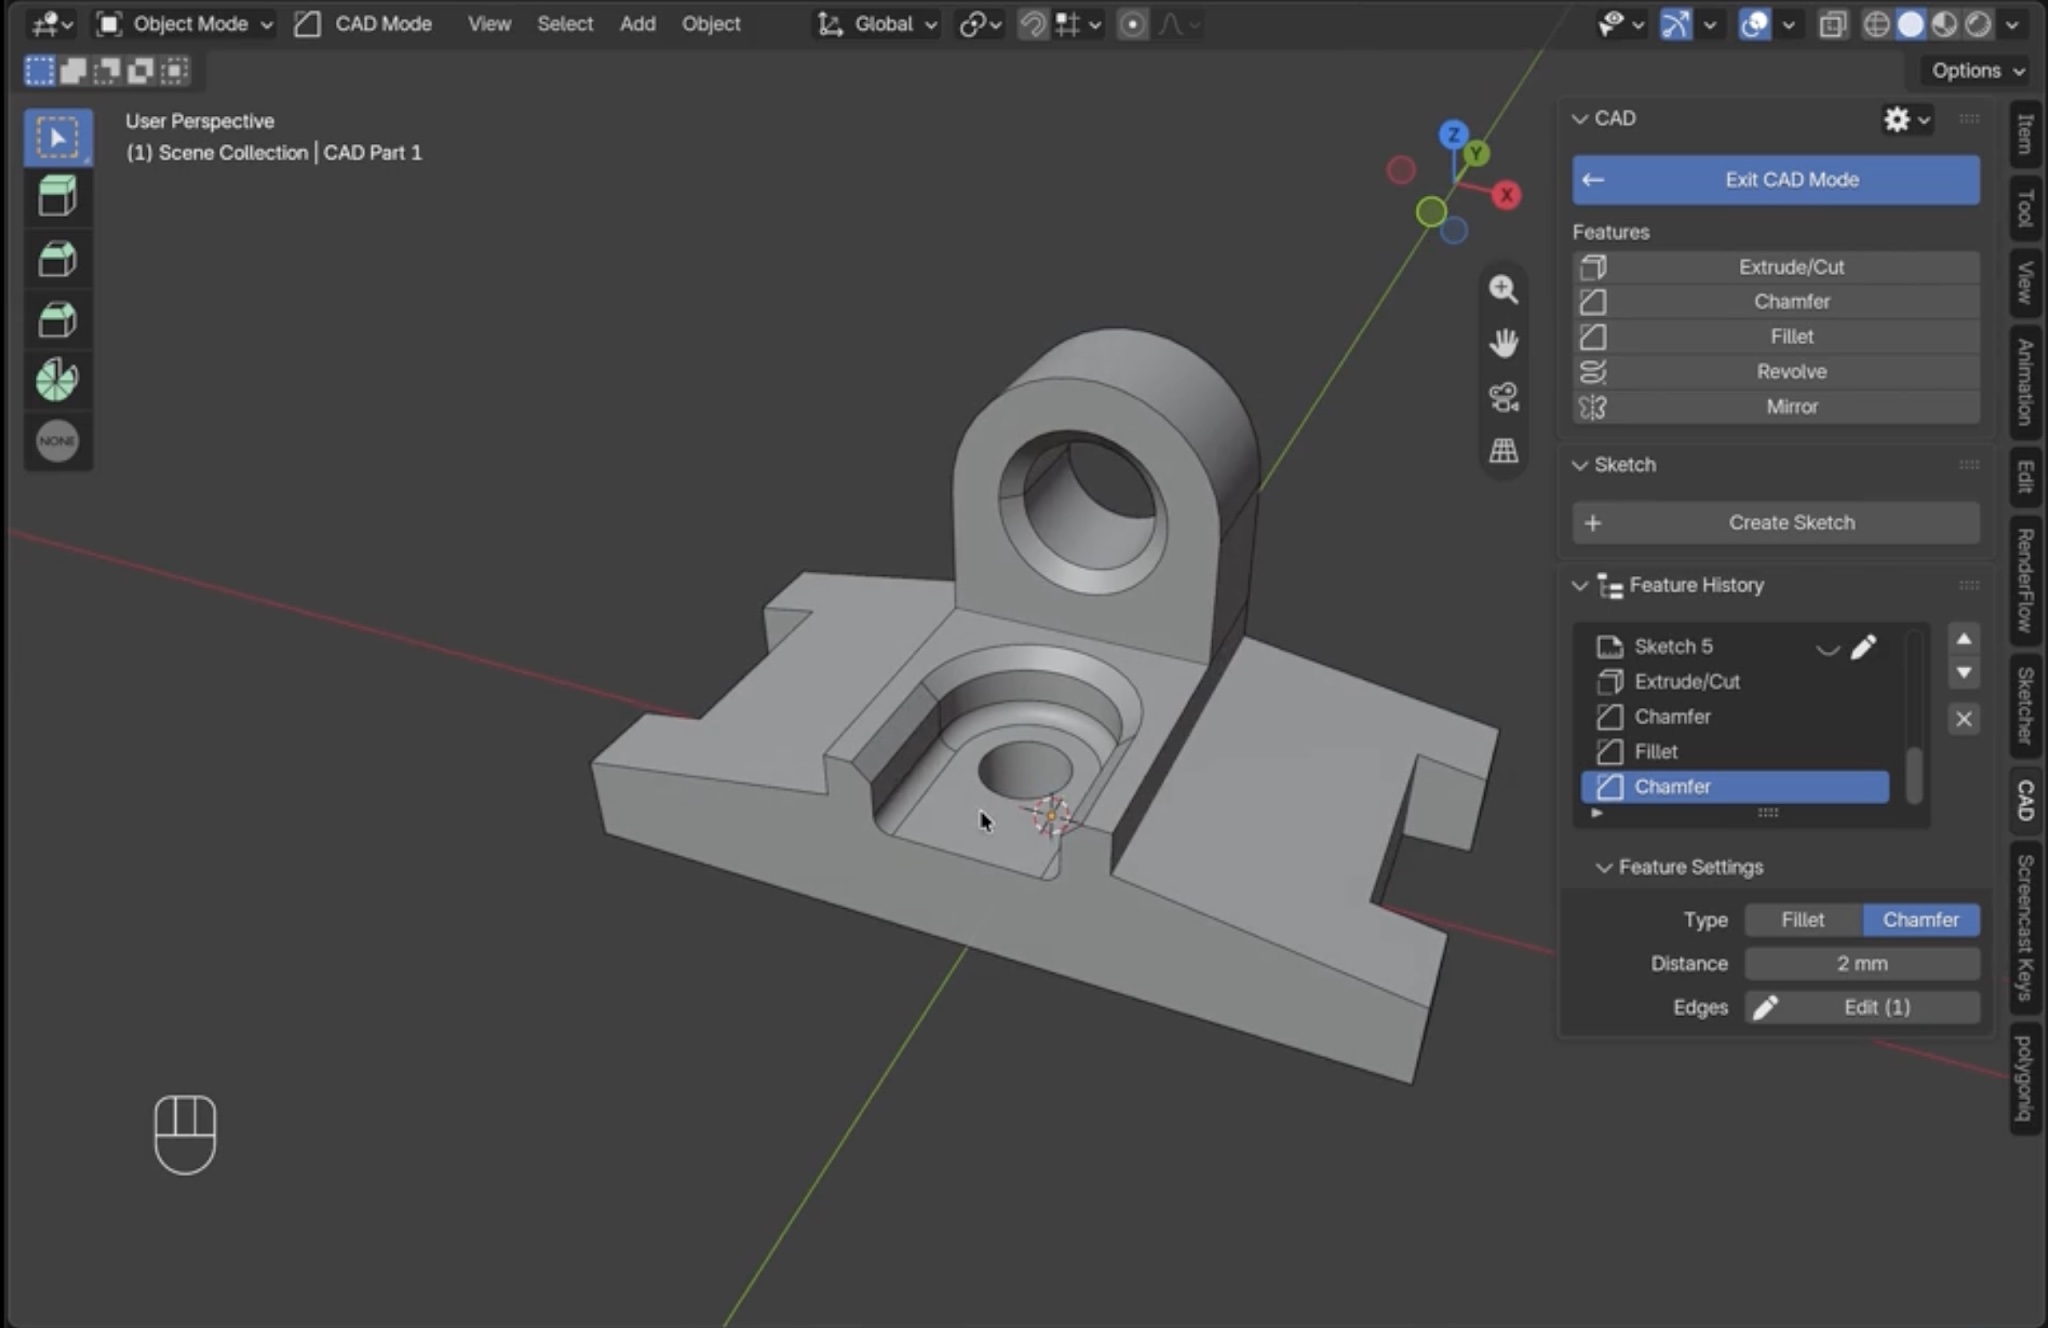
Task: Toggle X-ray view icon
Action: (x=1832, y=24)
